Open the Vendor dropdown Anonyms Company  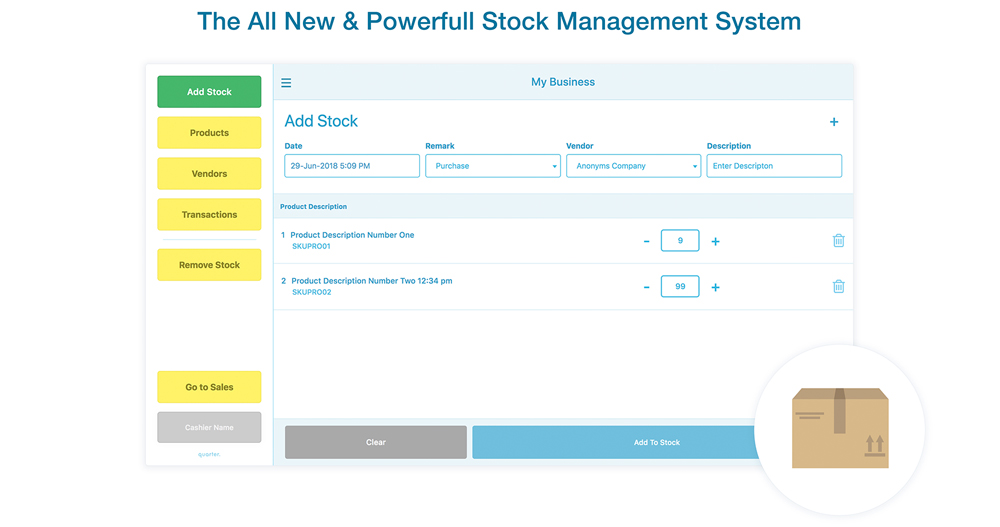[633, 166]
